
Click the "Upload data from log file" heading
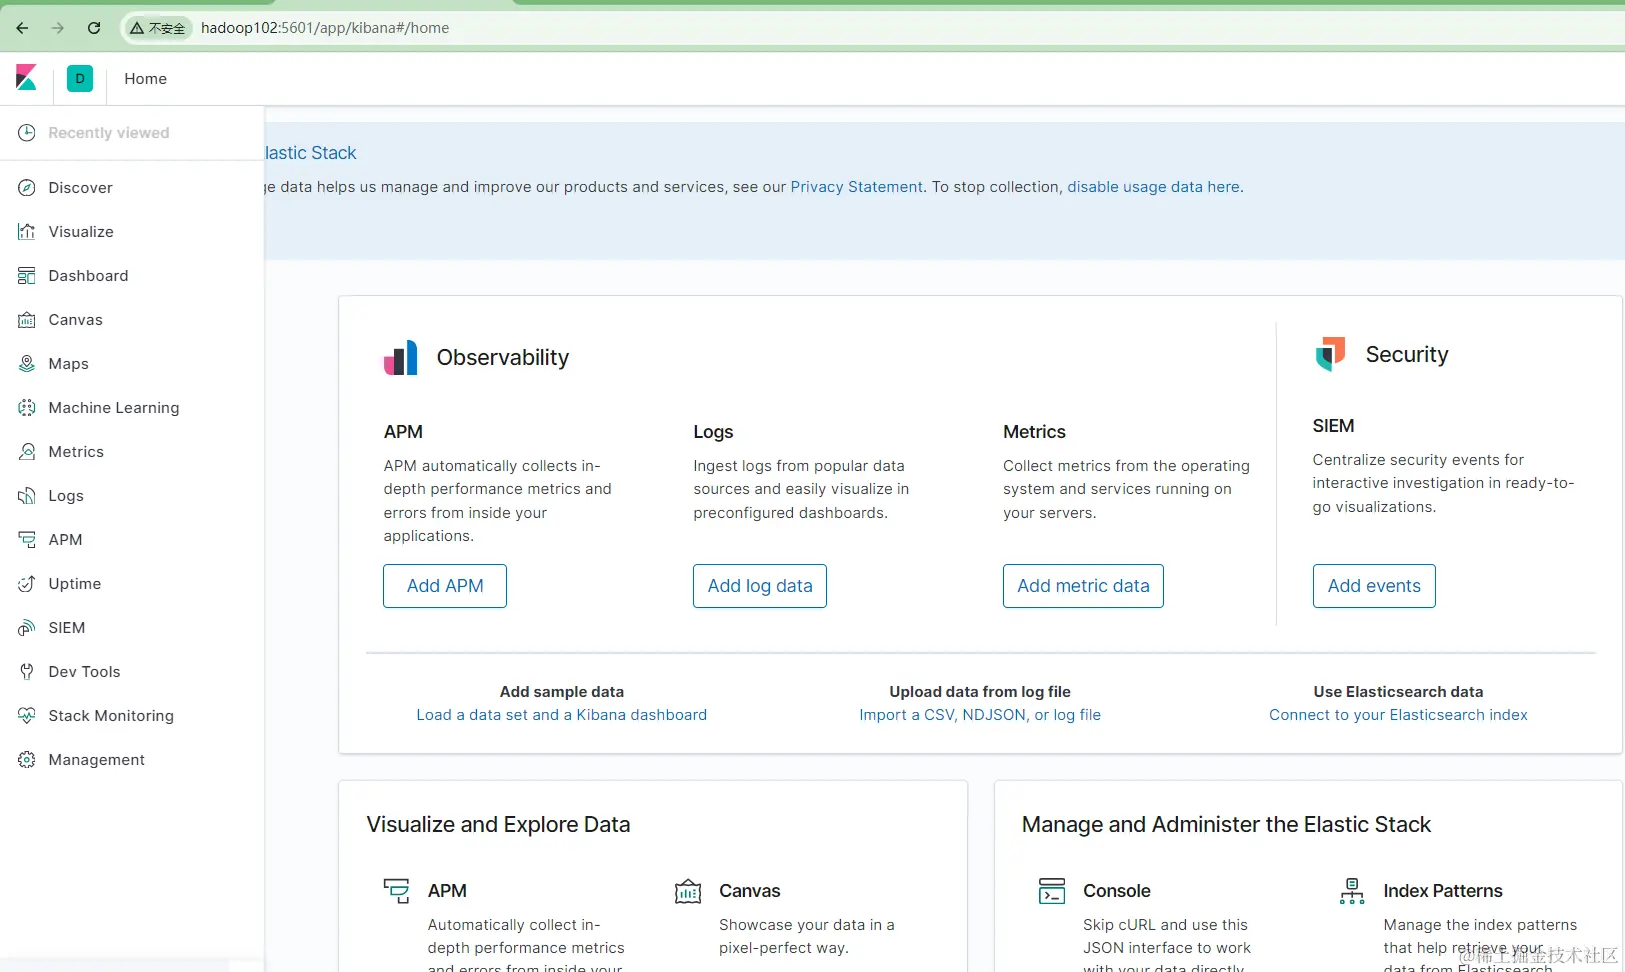tap(980, 692)
